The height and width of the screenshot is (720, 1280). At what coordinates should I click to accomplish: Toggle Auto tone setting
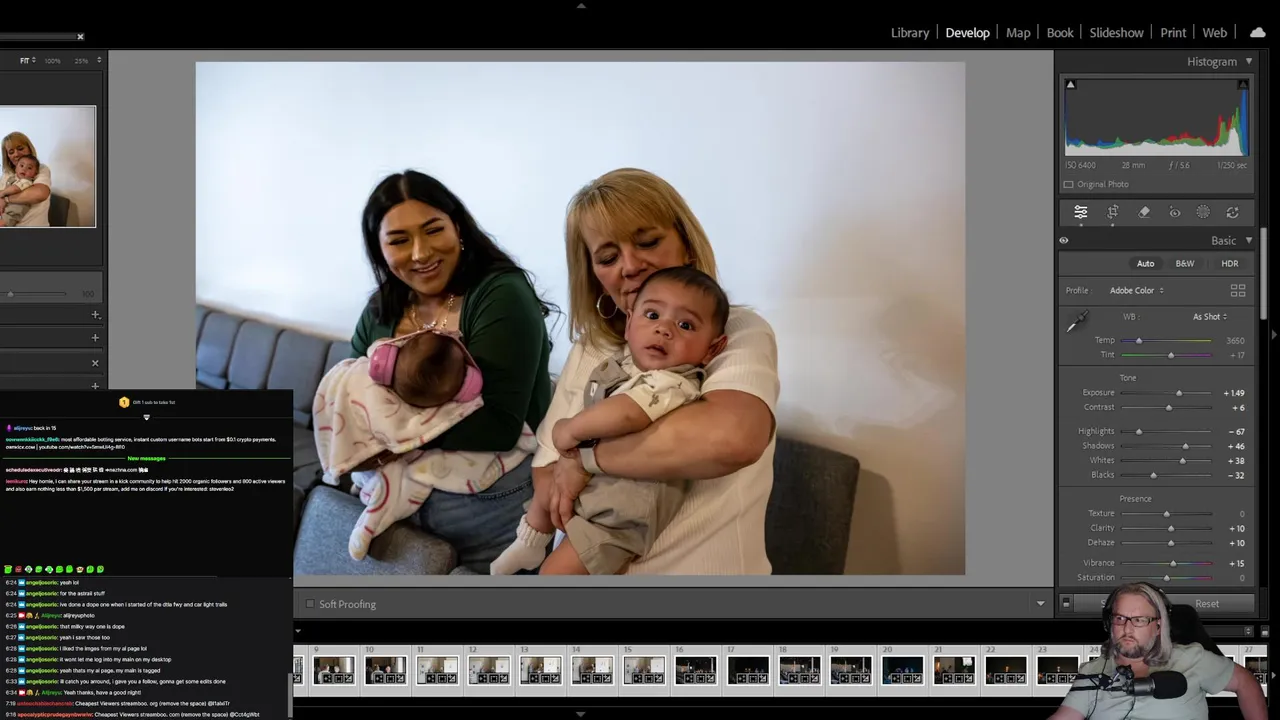click(x=1145, y=264)
